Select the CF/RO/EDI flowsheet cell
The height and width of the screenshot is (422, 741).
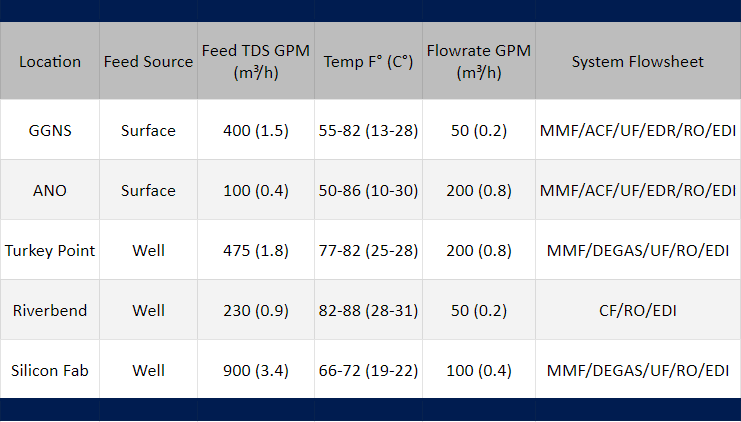click(638, 310)
